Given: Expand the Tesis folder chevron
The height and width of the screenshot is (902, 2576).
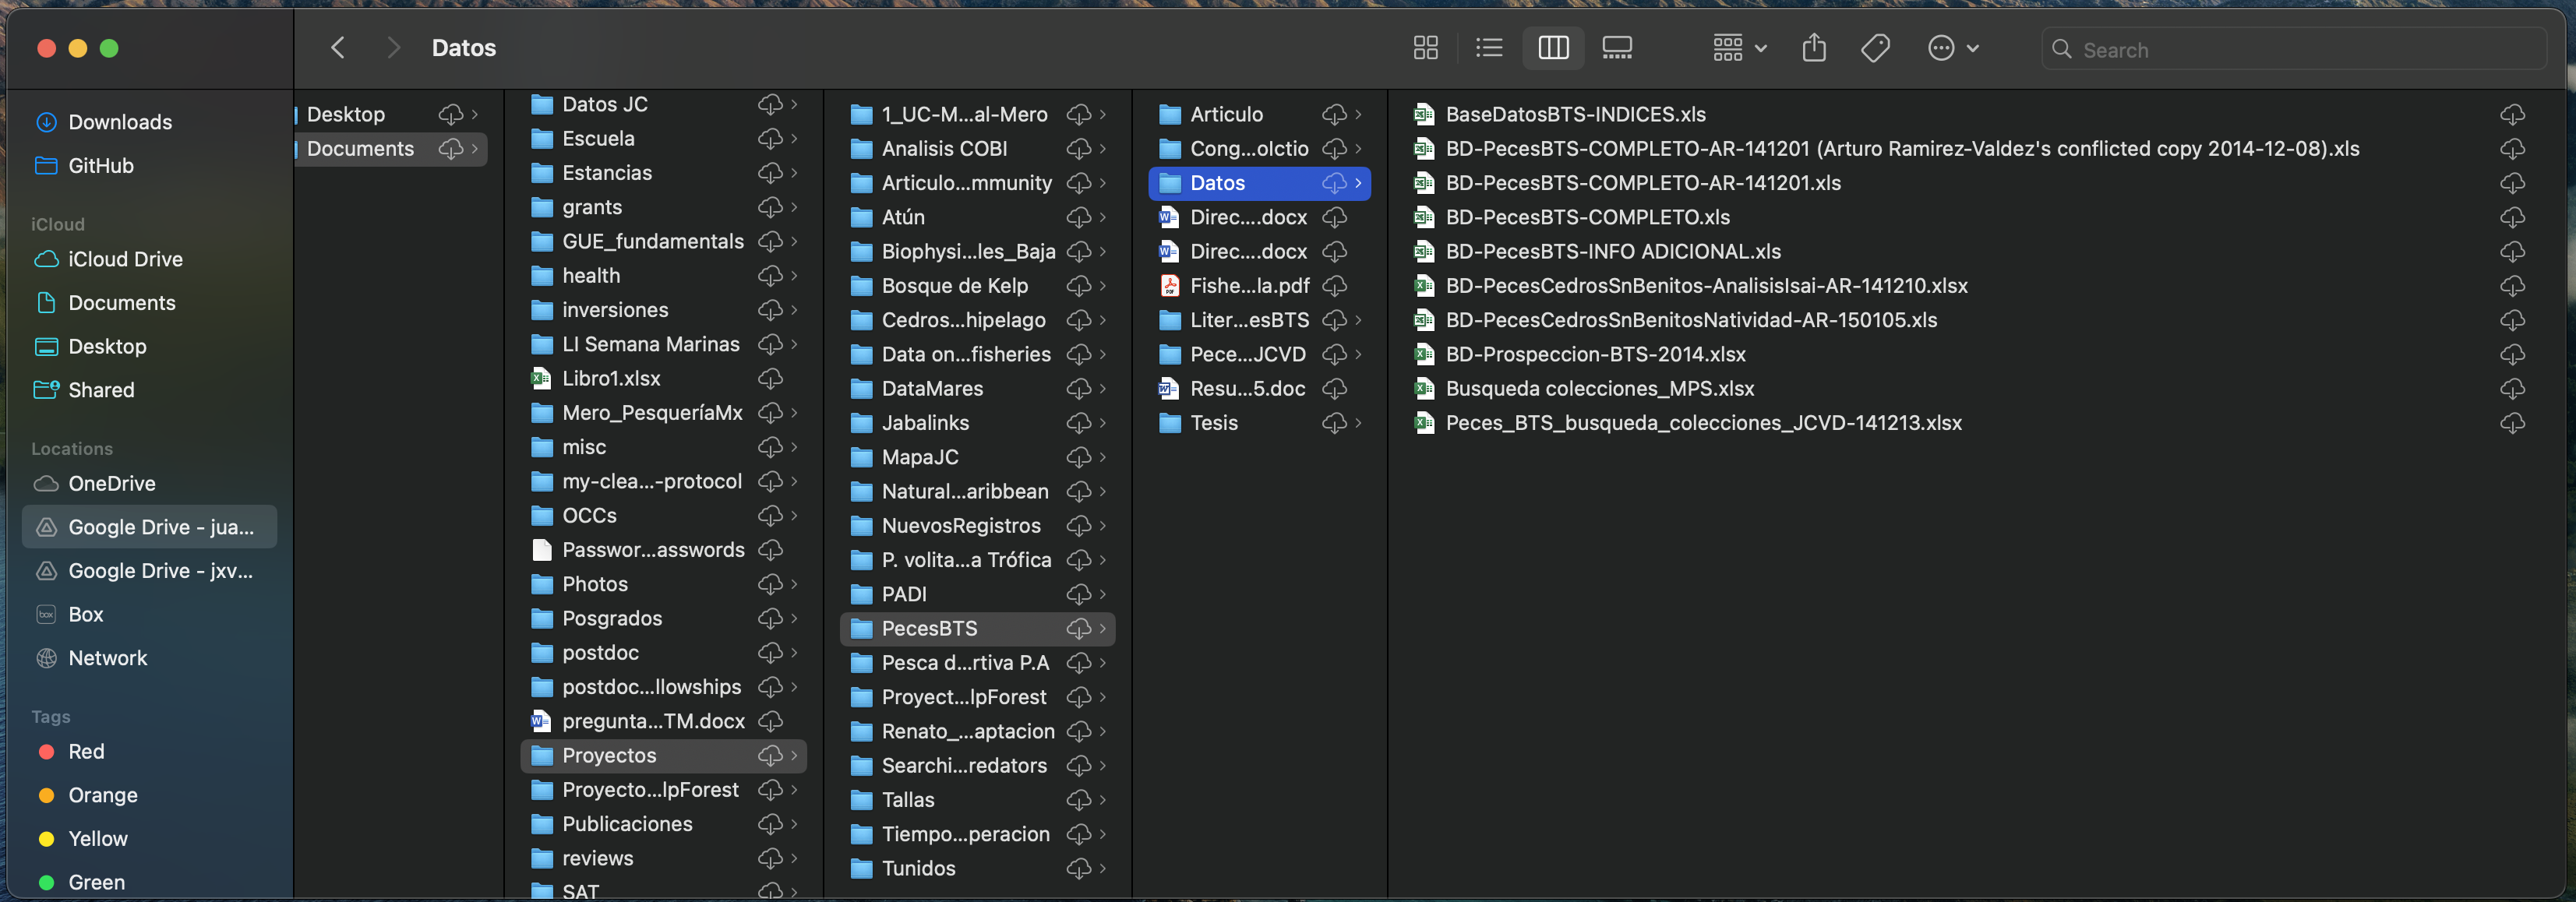Looking at the screenshot, I should (x=1358, y=423).
